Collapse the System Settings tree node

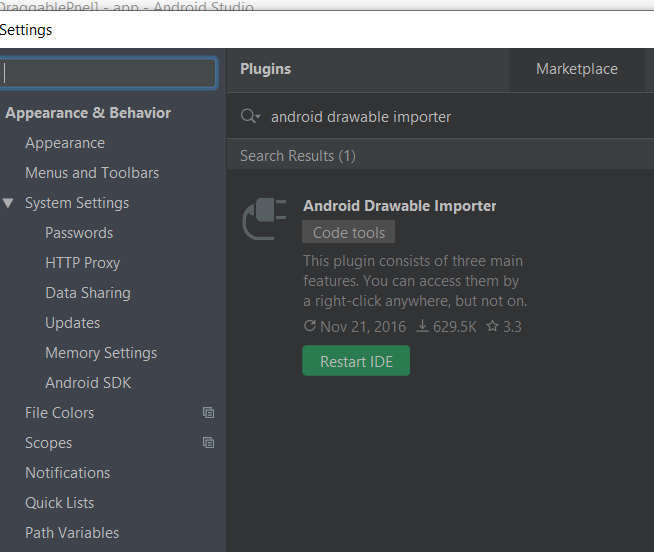click(x=8, y=204)
